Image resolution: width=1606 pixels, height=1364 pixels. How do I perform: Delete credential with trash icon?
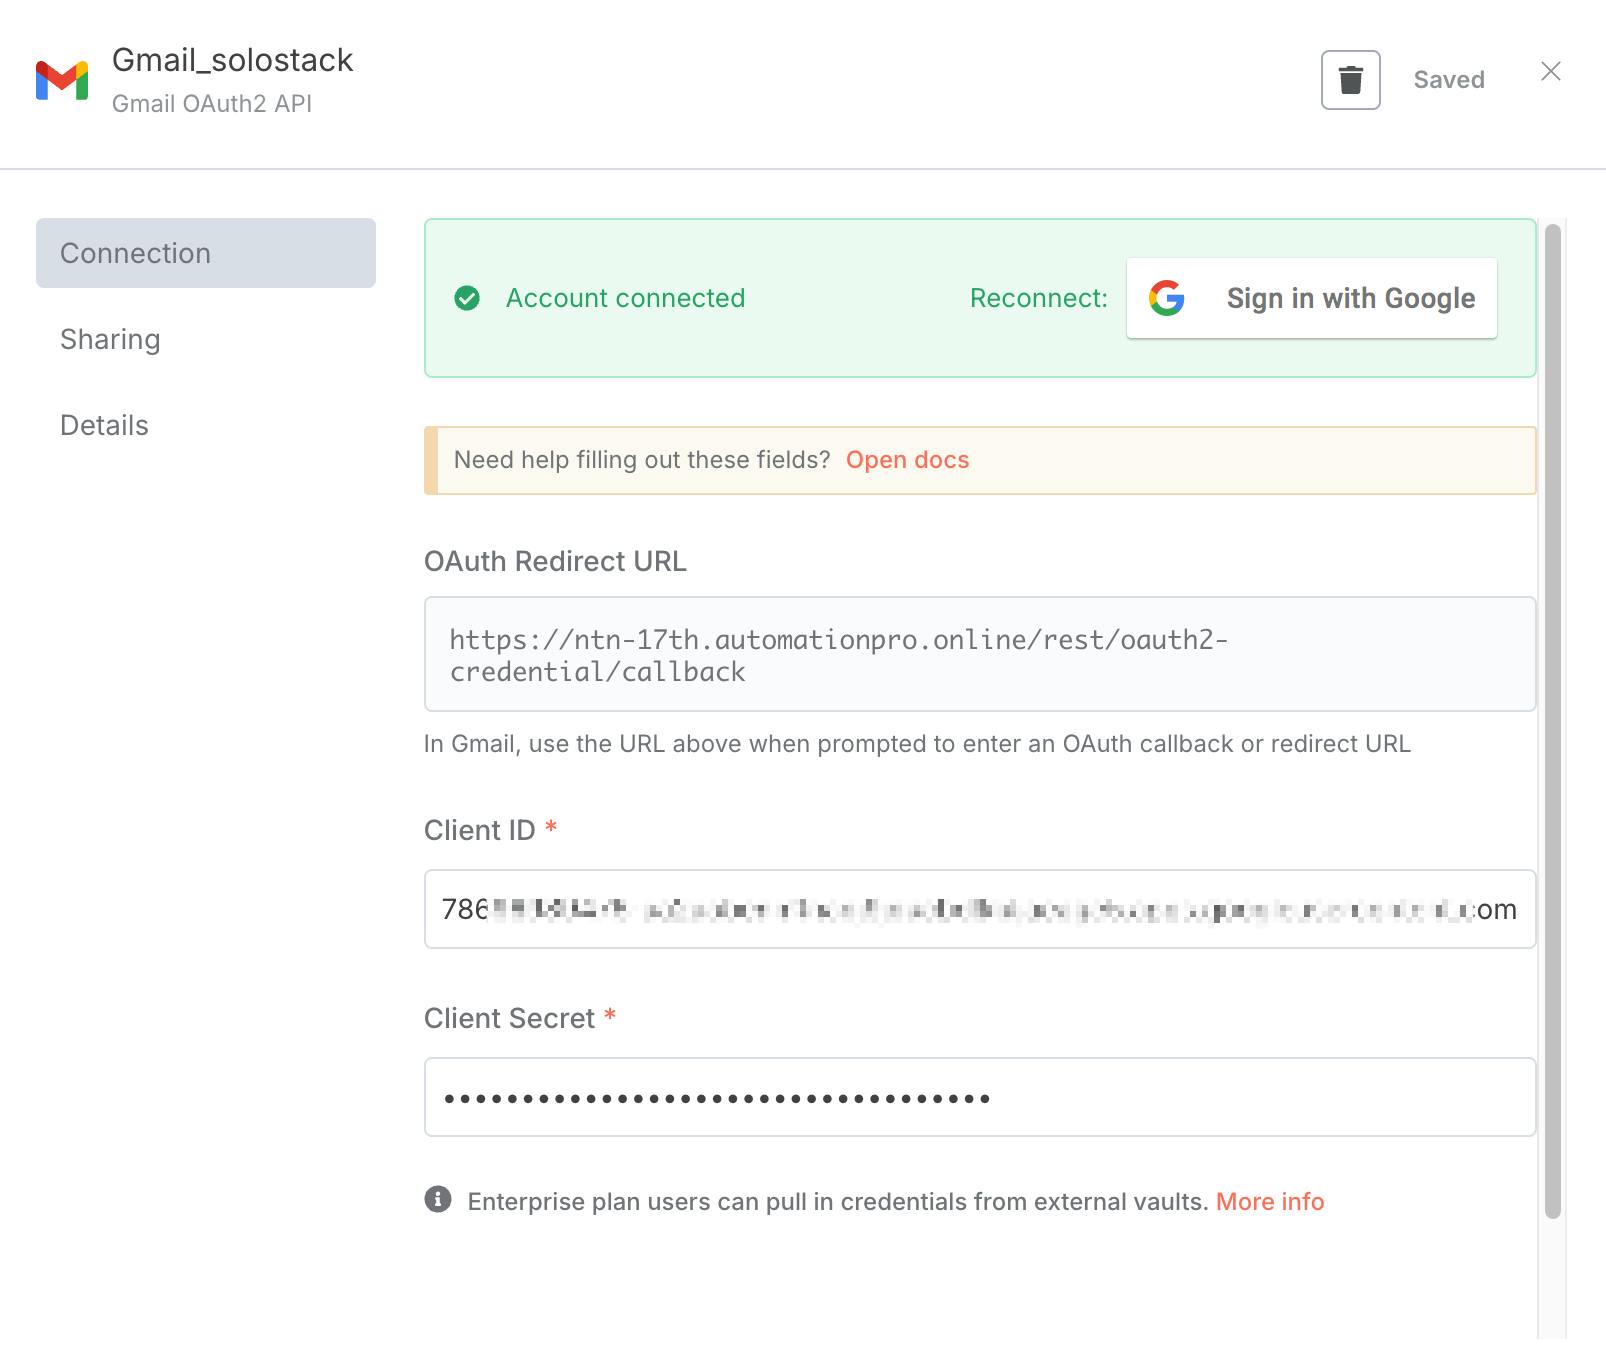(x=1350, y=80)
